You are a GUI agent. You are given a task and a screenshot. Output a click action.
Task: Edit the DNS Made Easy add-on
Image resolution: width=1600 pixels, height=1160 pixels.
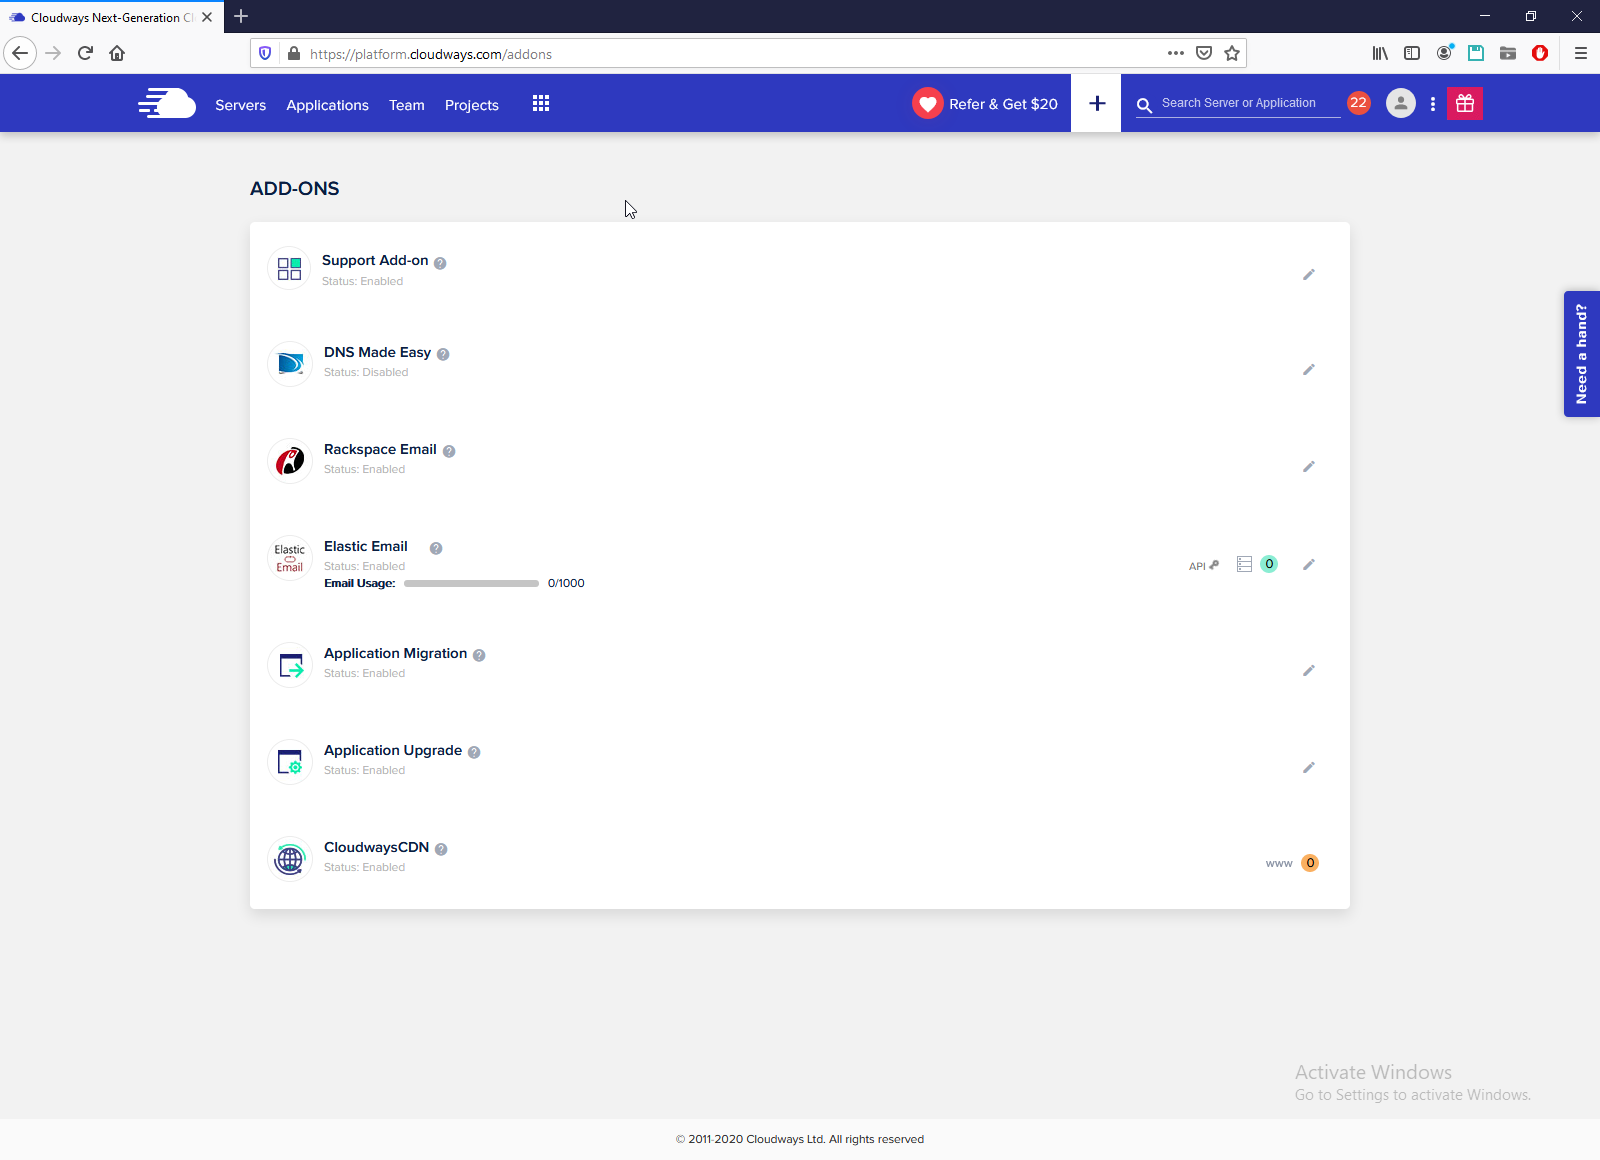pos(1309,369)
